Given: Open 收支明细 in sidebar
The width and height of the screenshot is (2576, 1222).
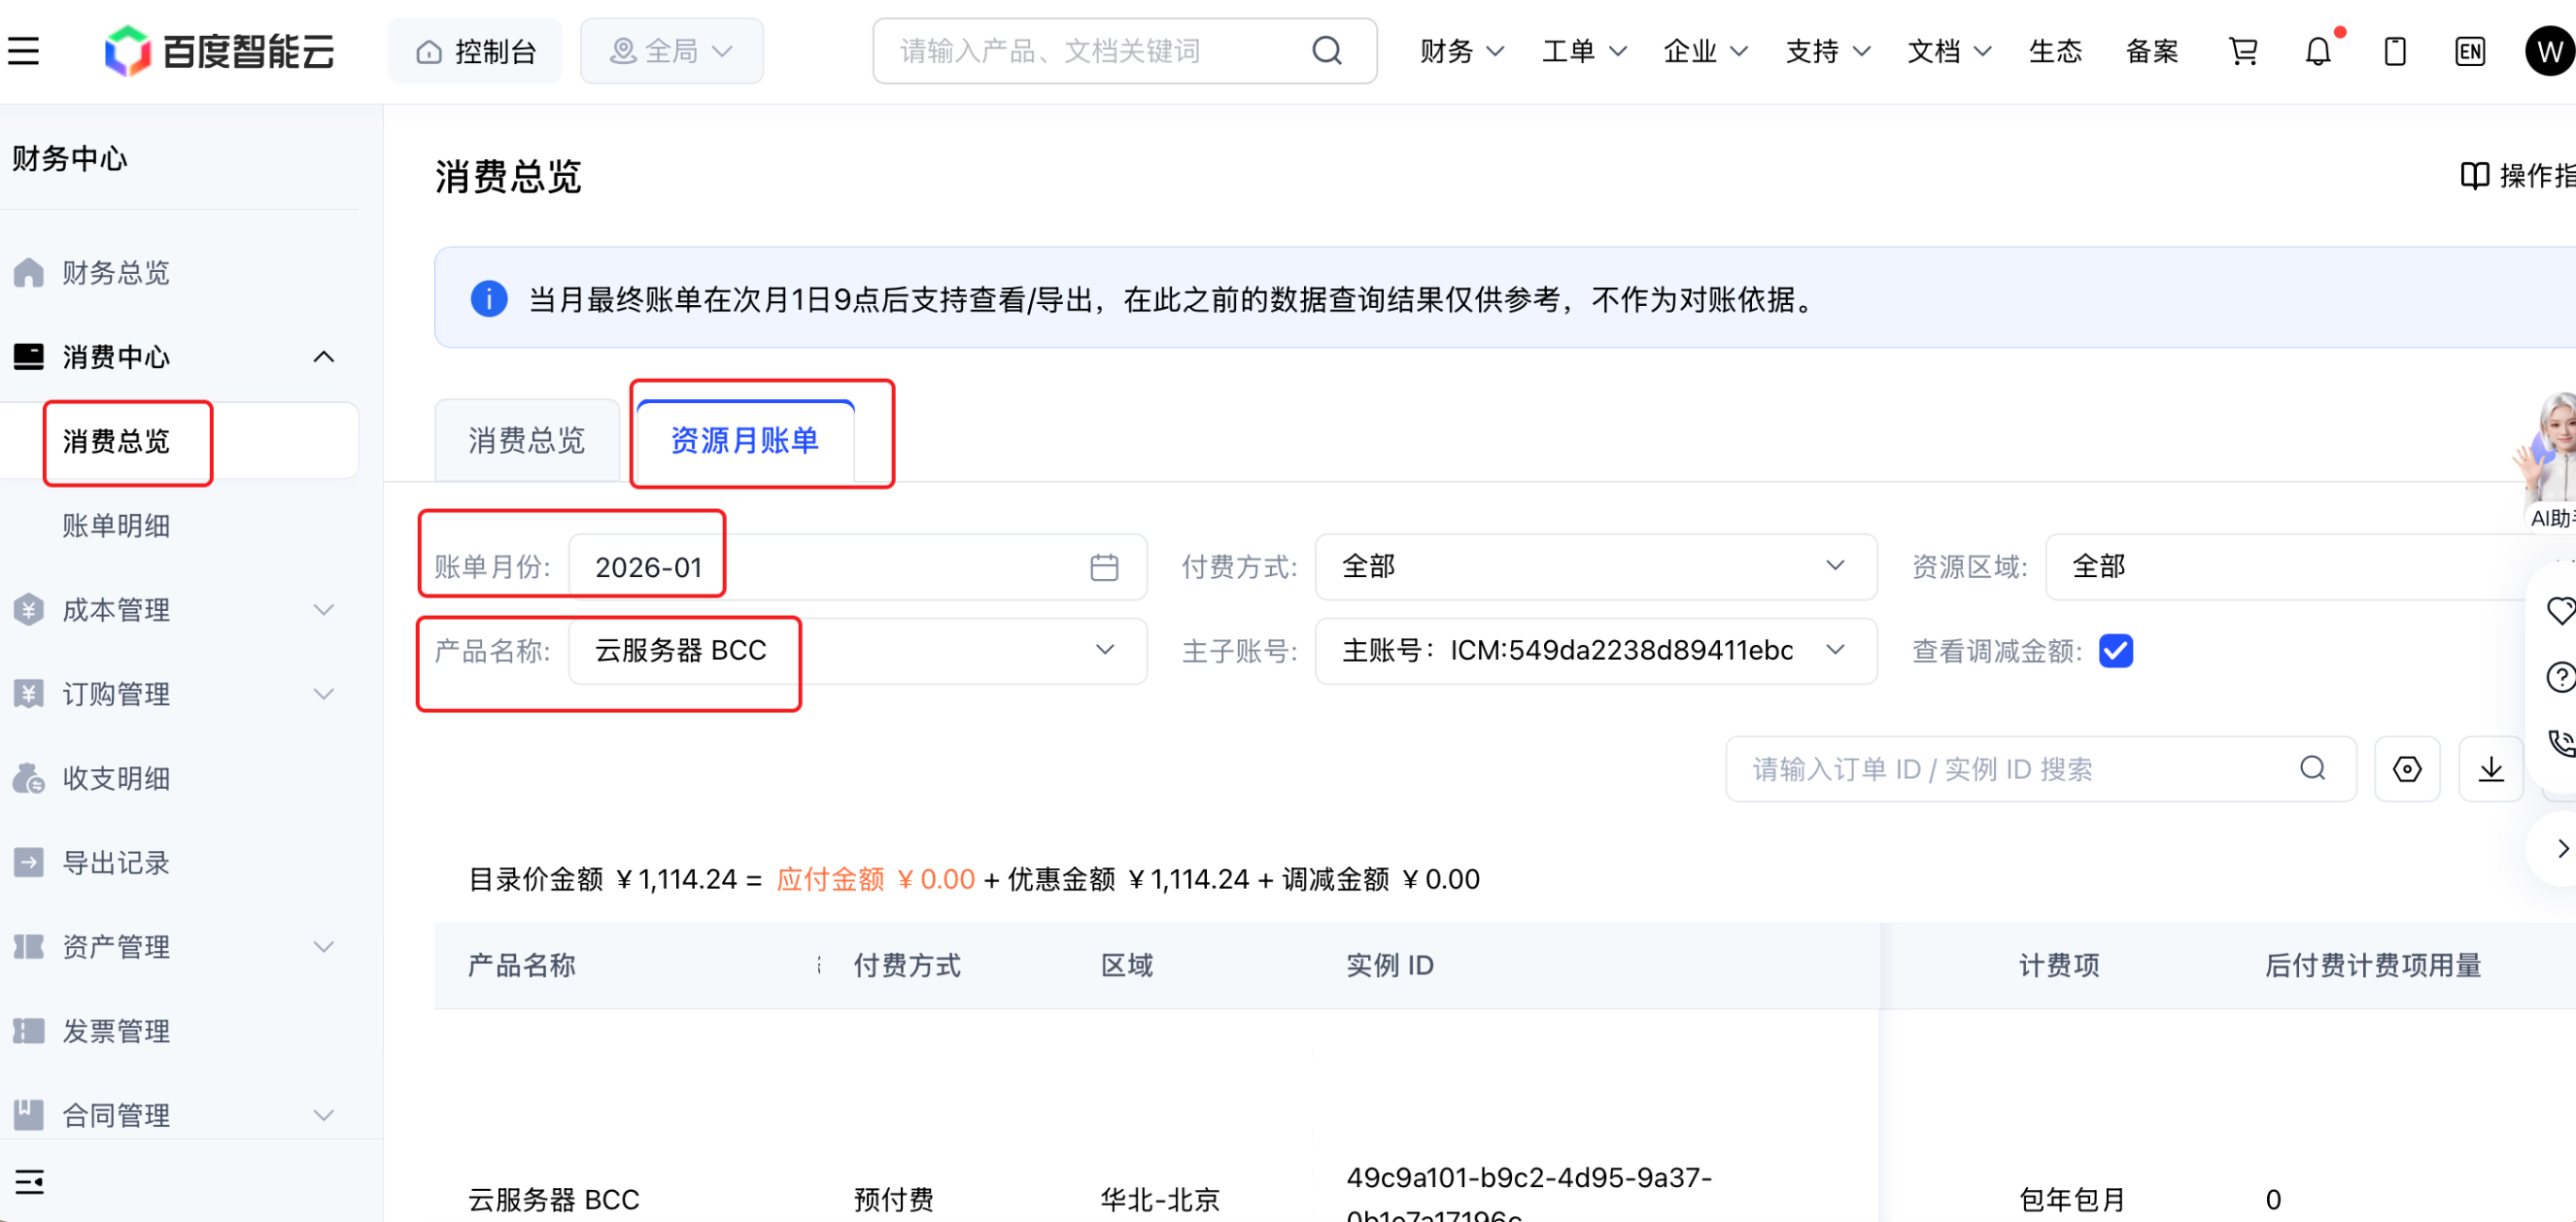Looking at the screenshot, I should pos(116,779).
